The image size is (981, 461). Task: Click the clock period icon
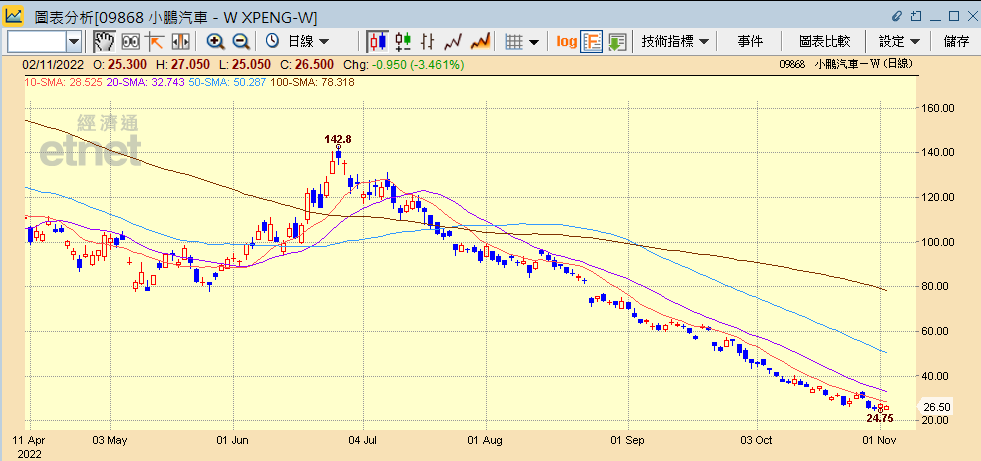click(x=272, y=42)
